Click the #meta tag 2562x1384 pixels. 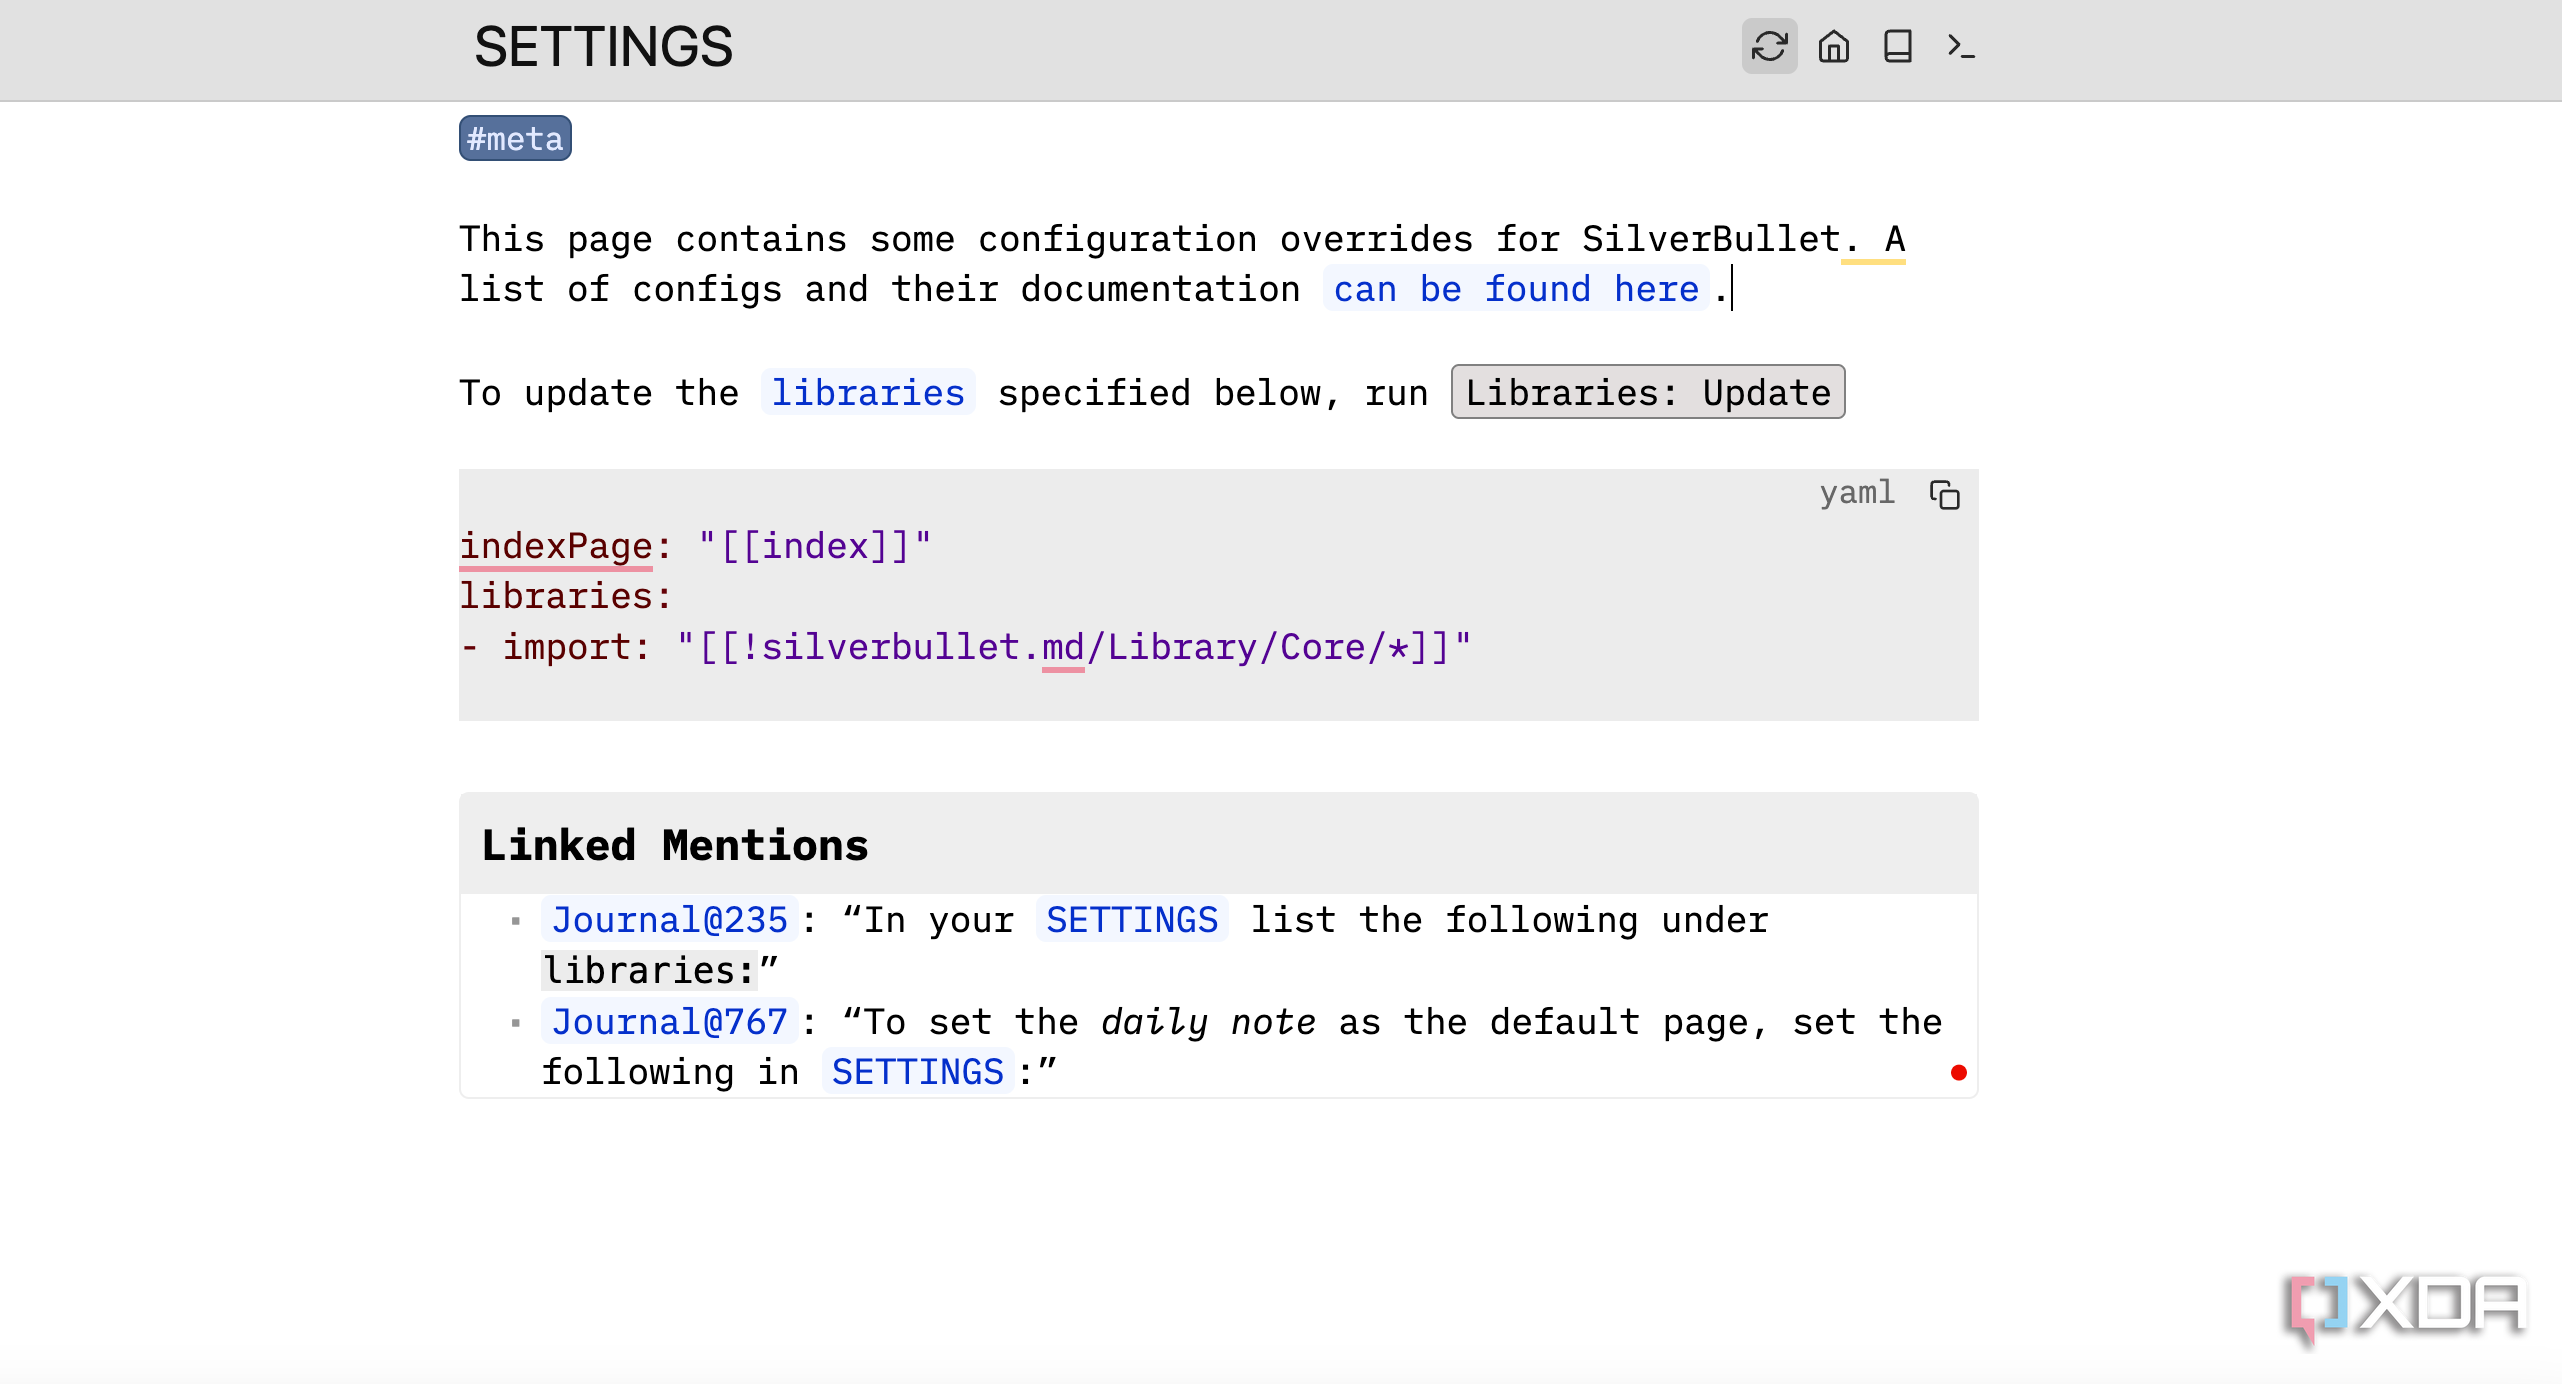tap(515, 138)
